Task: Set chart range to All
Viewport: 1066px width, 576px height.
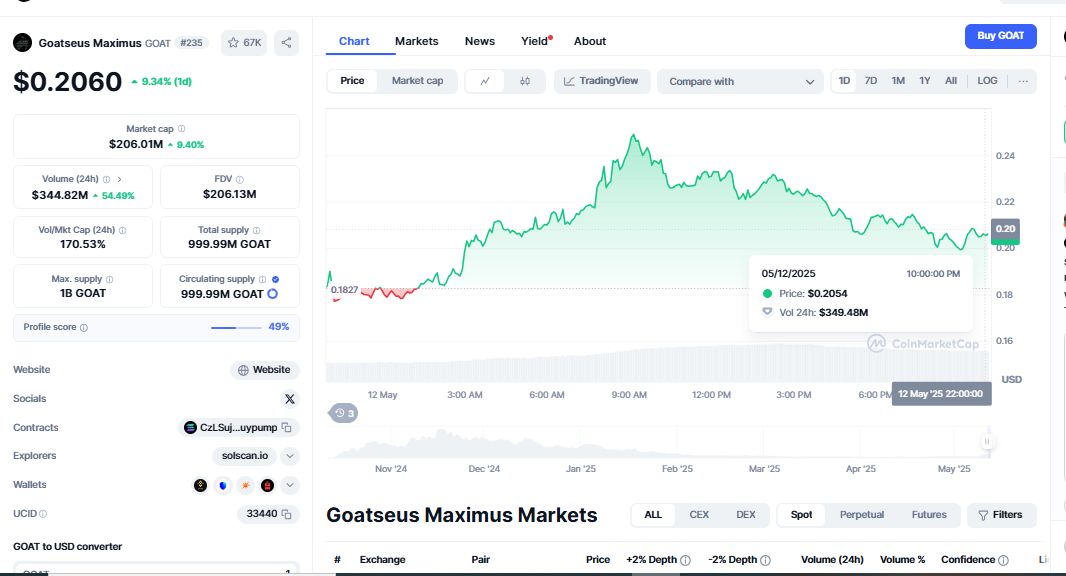Action: coord(951,81)
